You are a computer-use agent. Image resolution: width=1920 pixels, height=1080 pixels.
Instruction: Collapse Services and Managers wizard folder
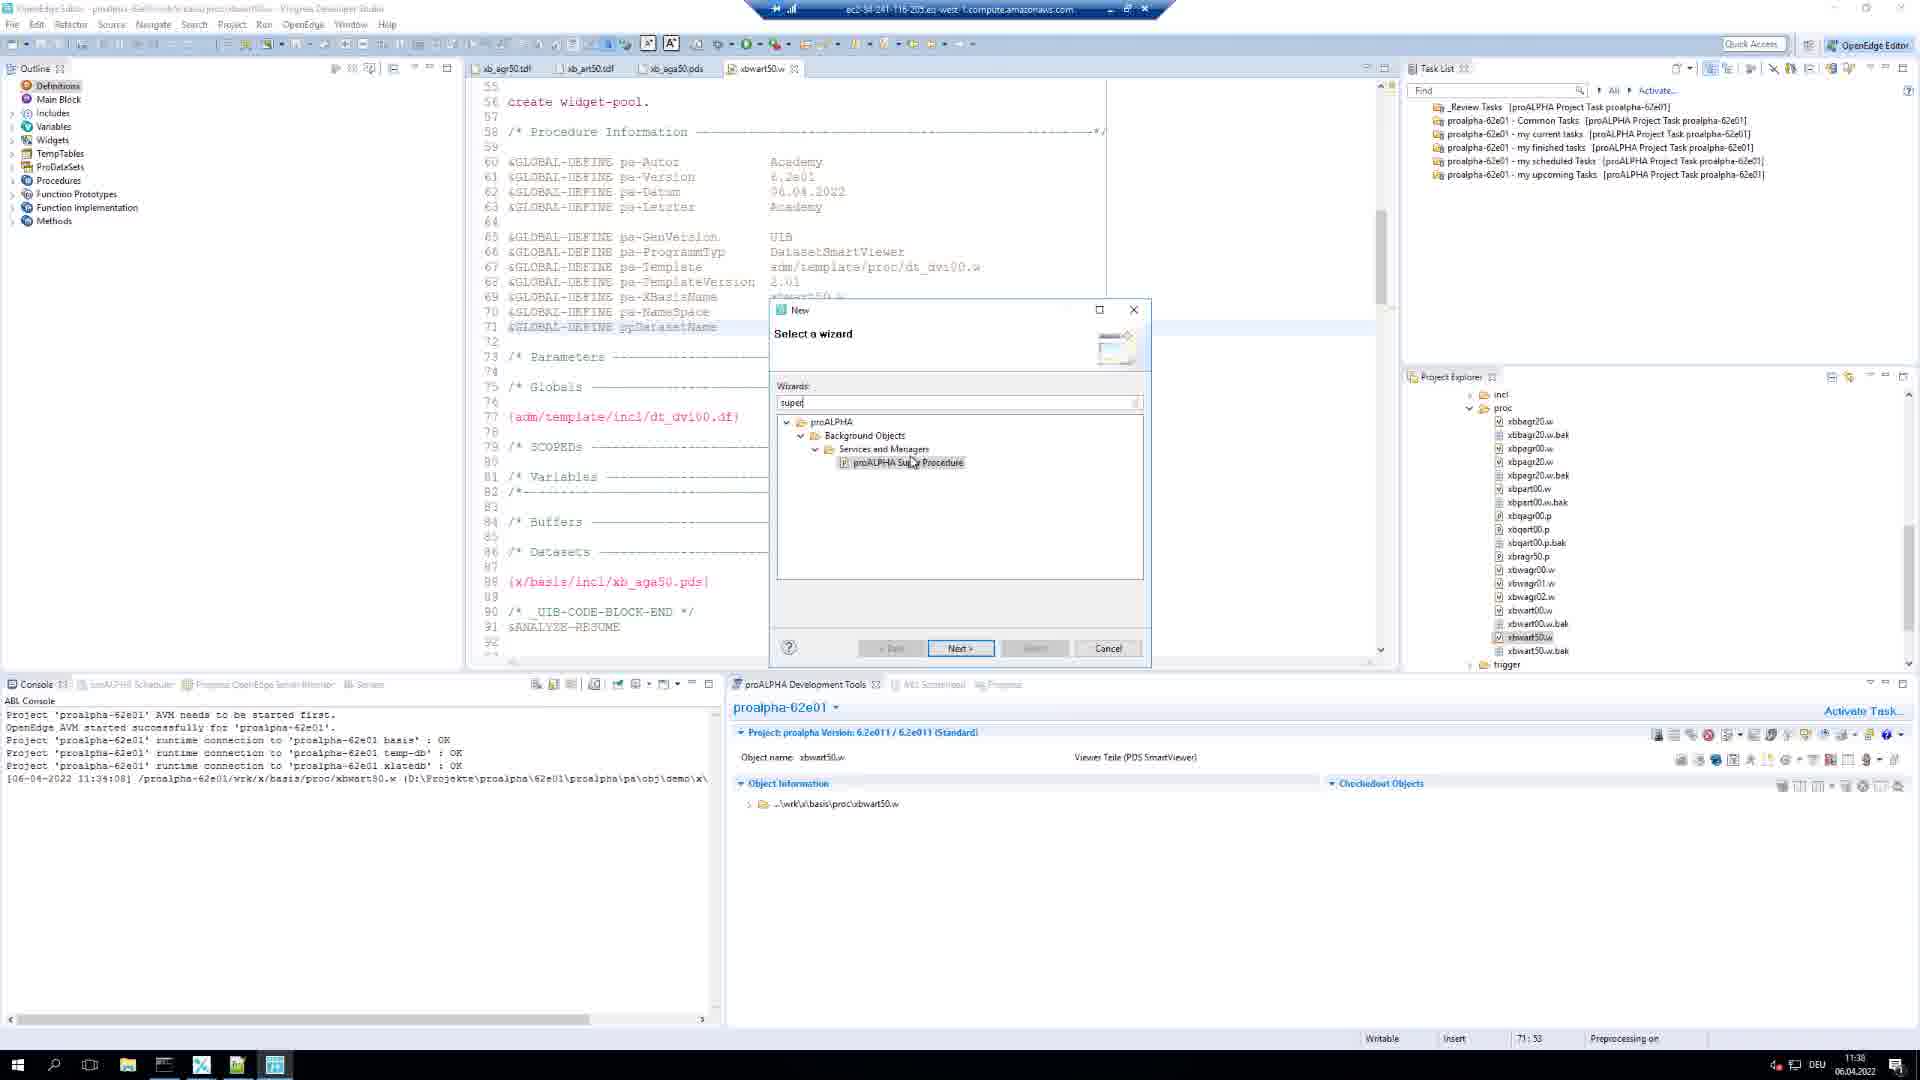pyautogui.click(x=815, y=449)
